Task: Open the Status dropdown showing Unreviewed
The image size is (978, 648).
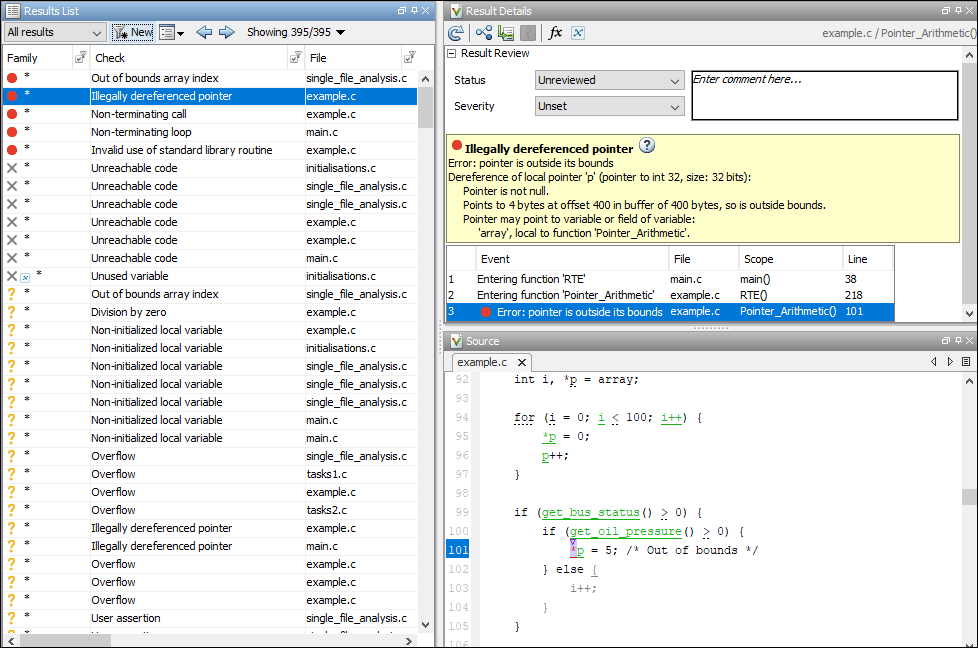Action: [x=609, y=80]
